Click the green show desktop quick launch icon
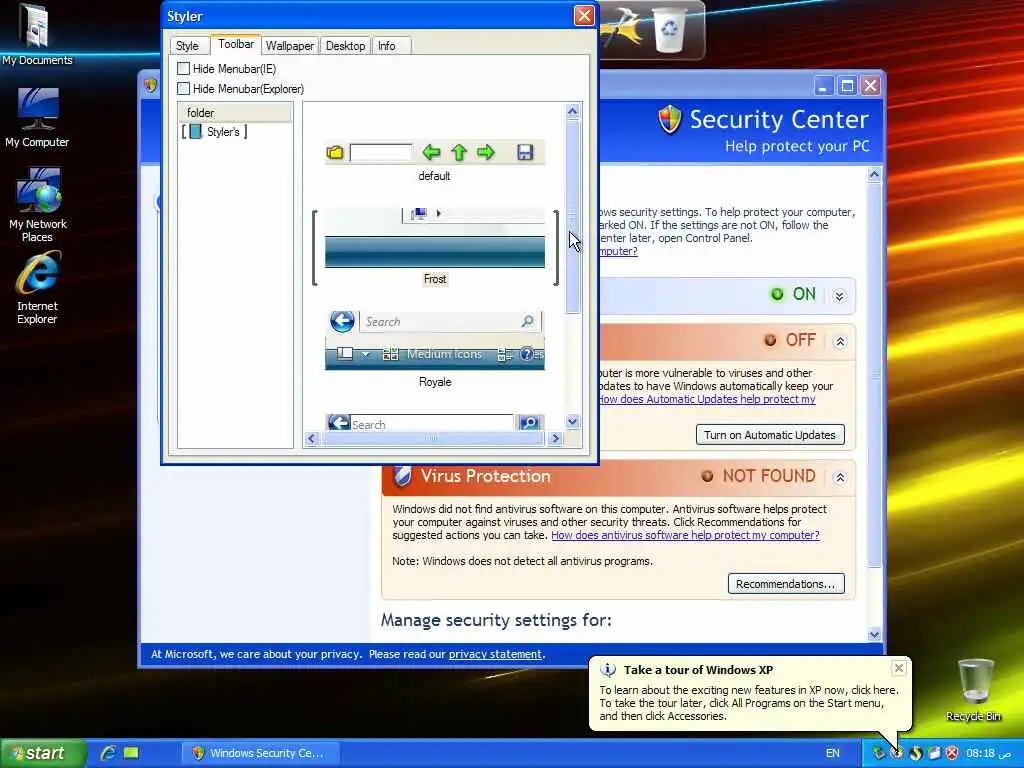This screenshot has height=768, width=1024. (x=131, y=753)
